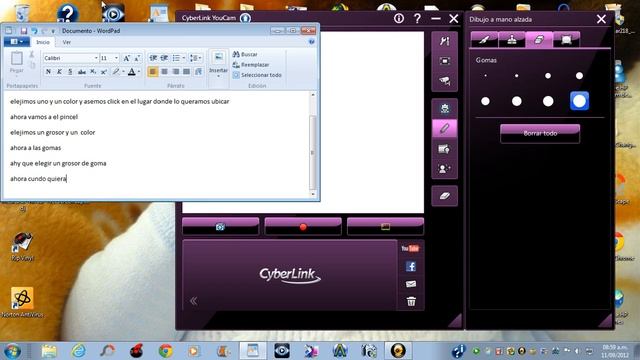Expand Calibri font family dropdown
640x360 pixels.
point(96,58)
